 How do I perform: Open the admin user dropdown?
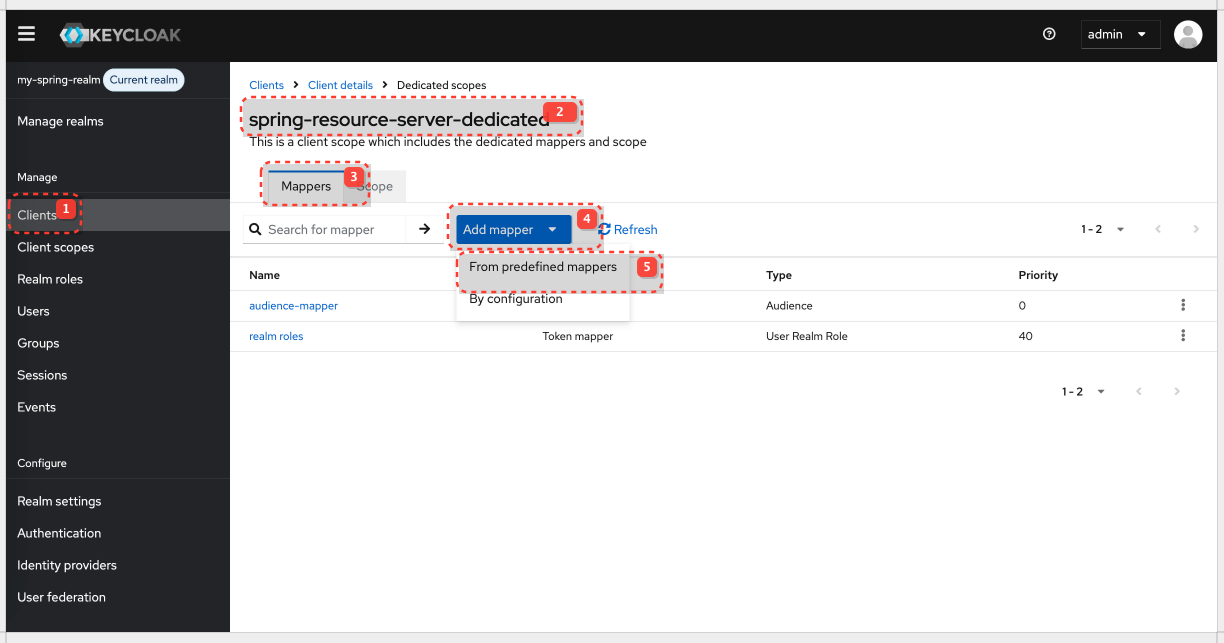point(1120,33)
